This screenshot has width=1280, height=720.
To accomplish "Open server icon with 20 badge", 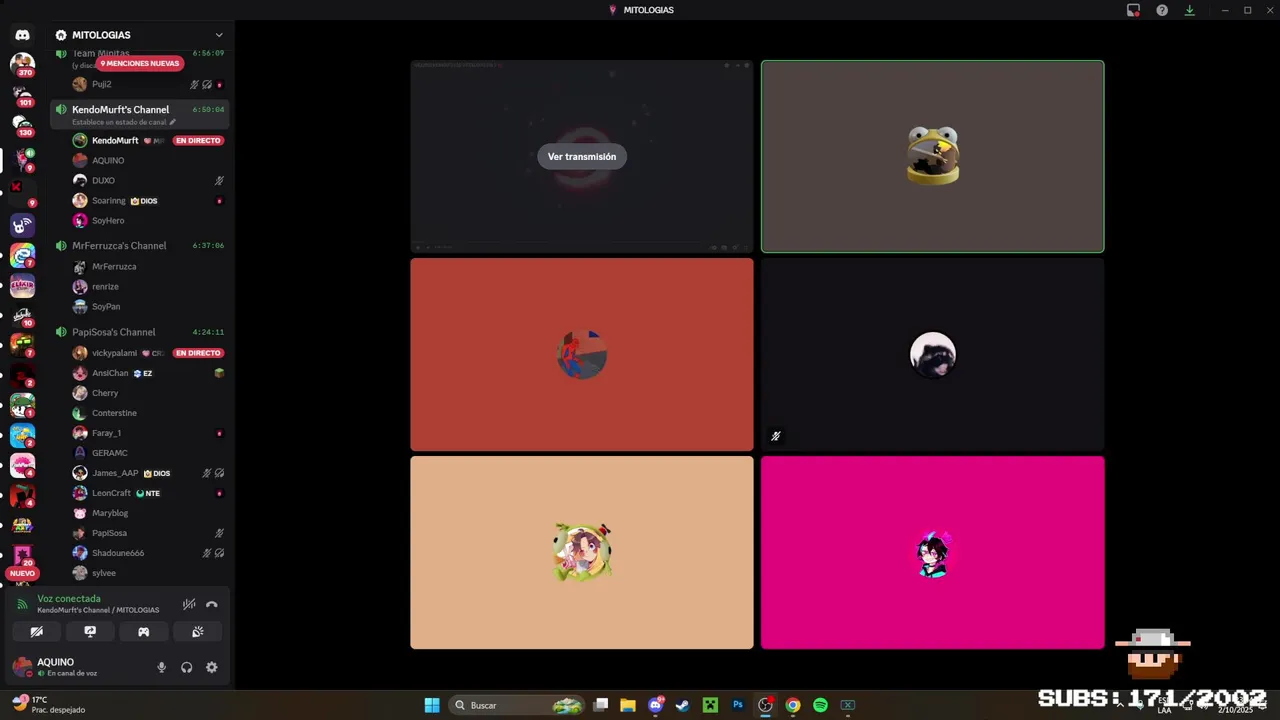I will tap(22, 554).
